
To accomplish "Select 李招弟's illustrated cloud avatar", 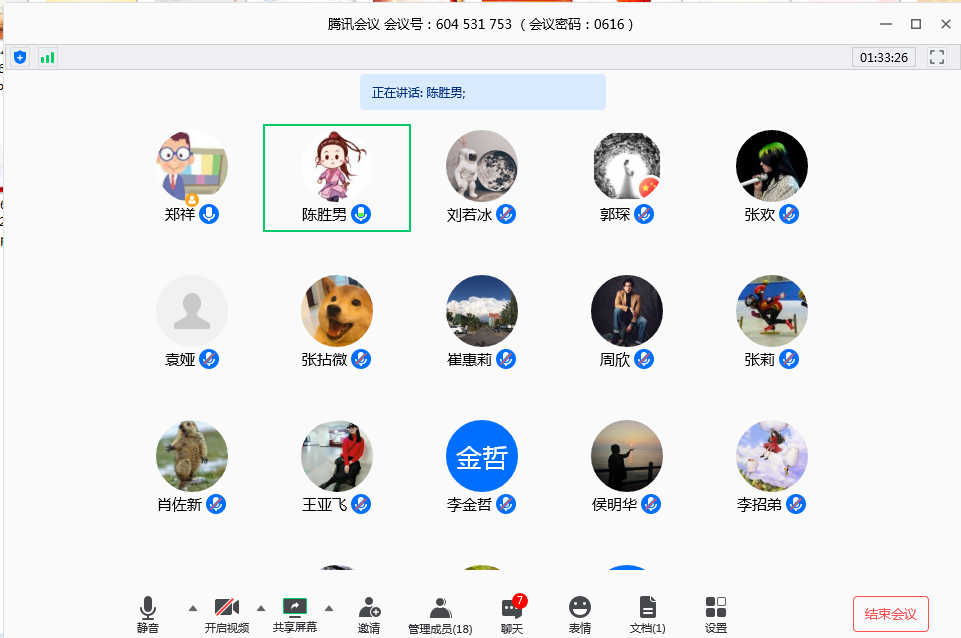I will 772,456.
